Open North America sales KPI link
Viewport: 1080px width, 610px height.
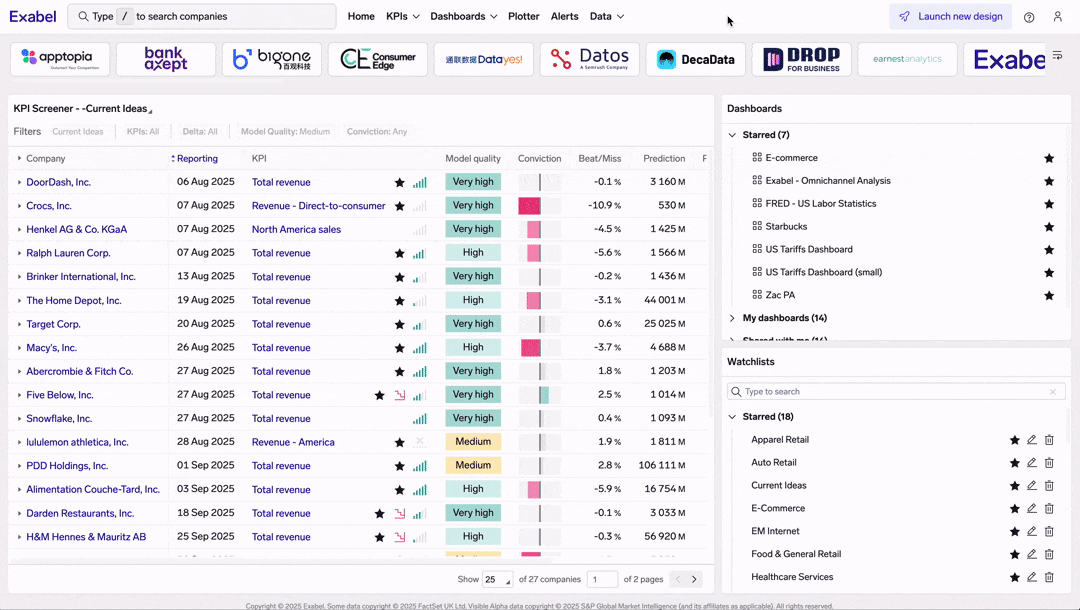[296, 229]
